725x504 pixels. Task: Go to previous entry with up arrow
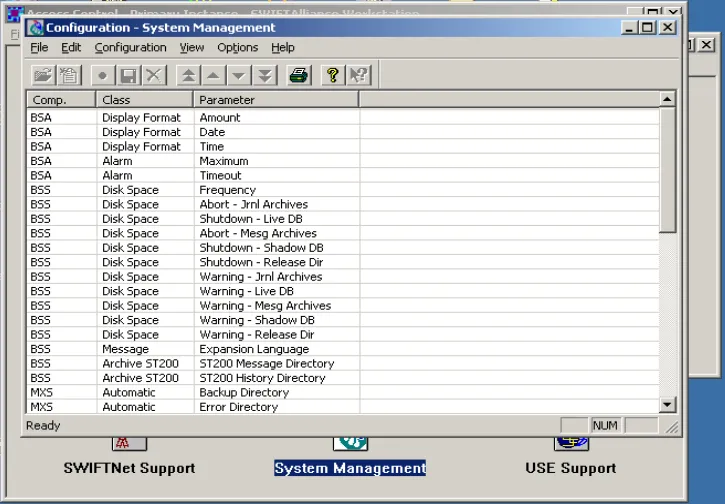click(213, 75)
